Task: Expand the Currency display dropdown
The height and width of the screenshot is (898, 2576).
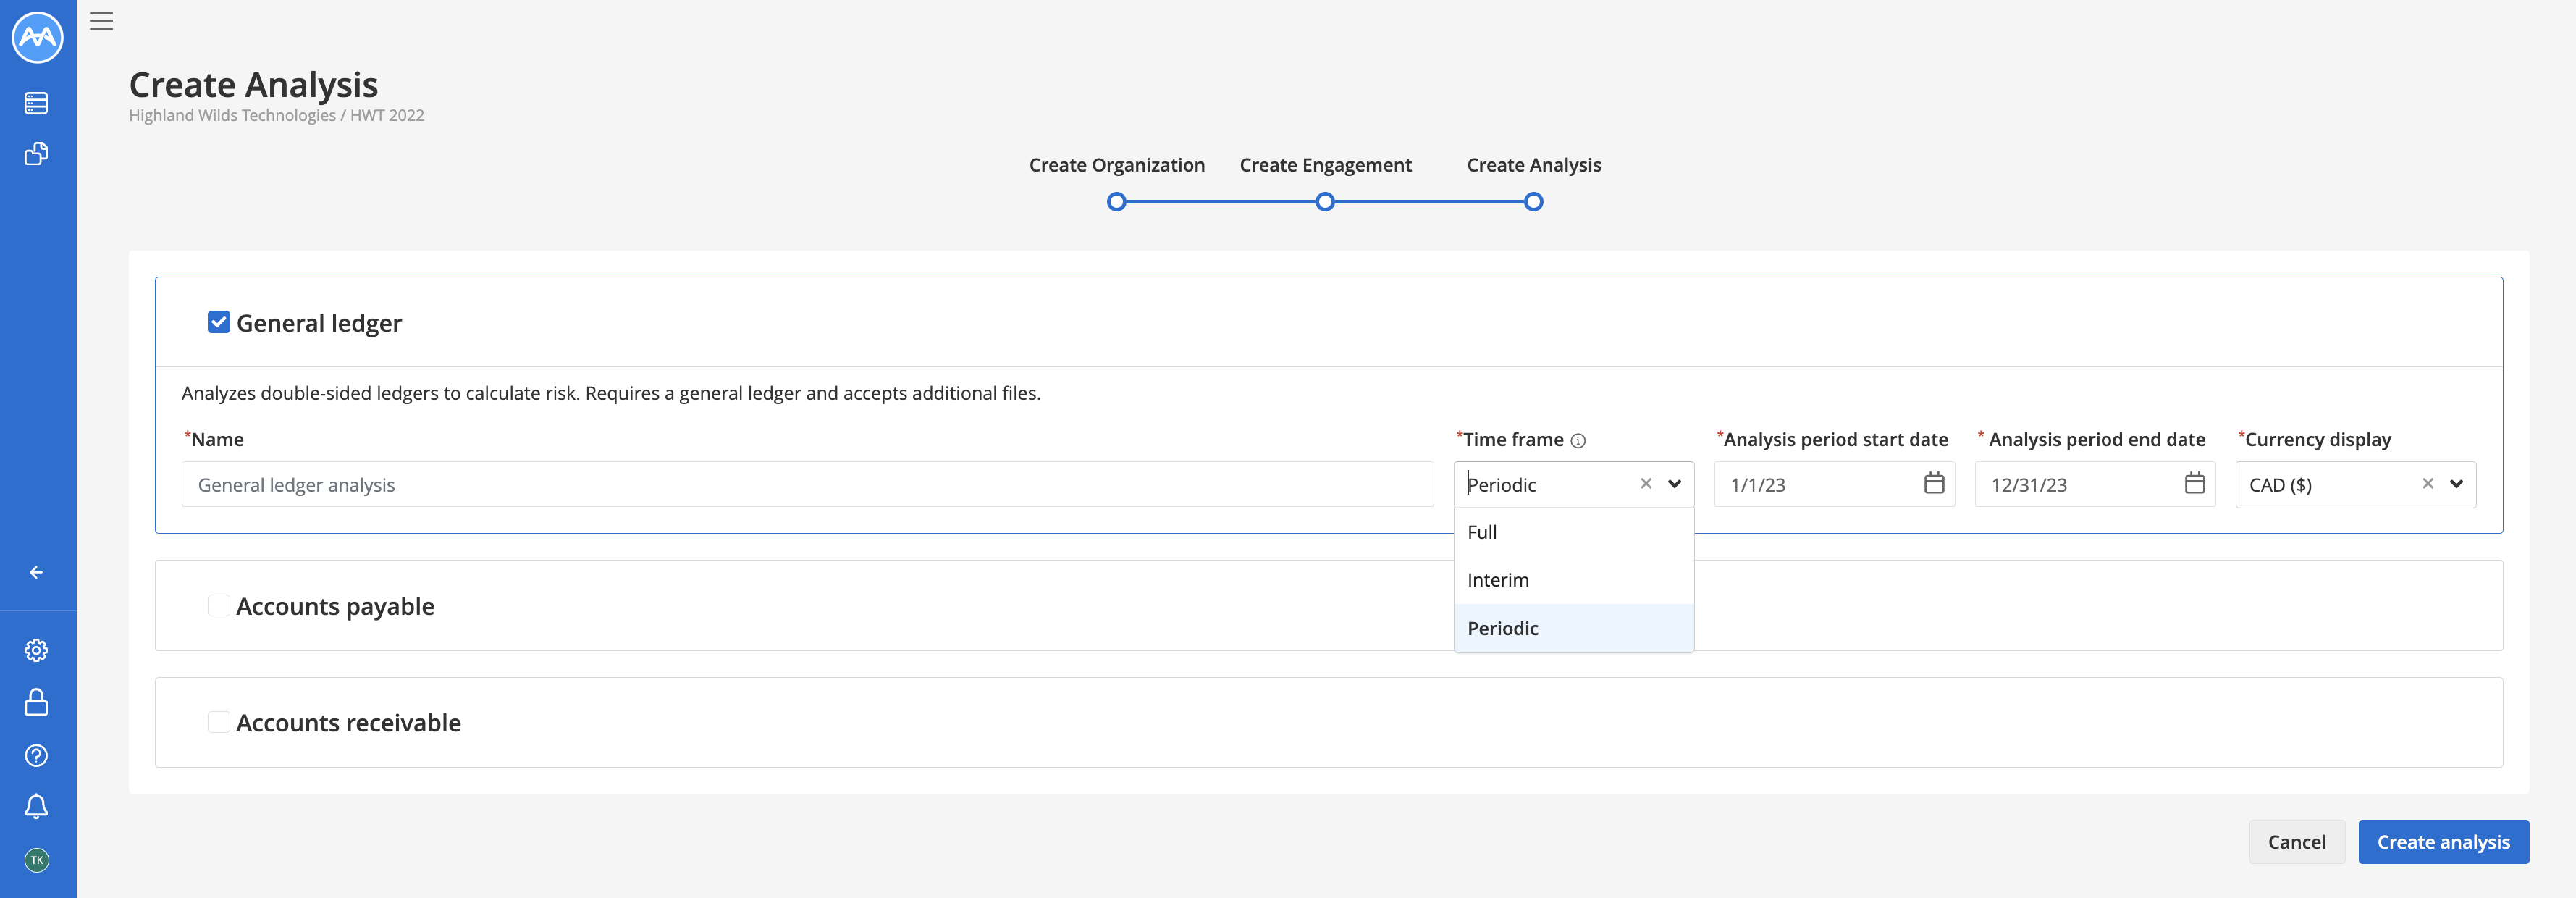Action: 2456,484
